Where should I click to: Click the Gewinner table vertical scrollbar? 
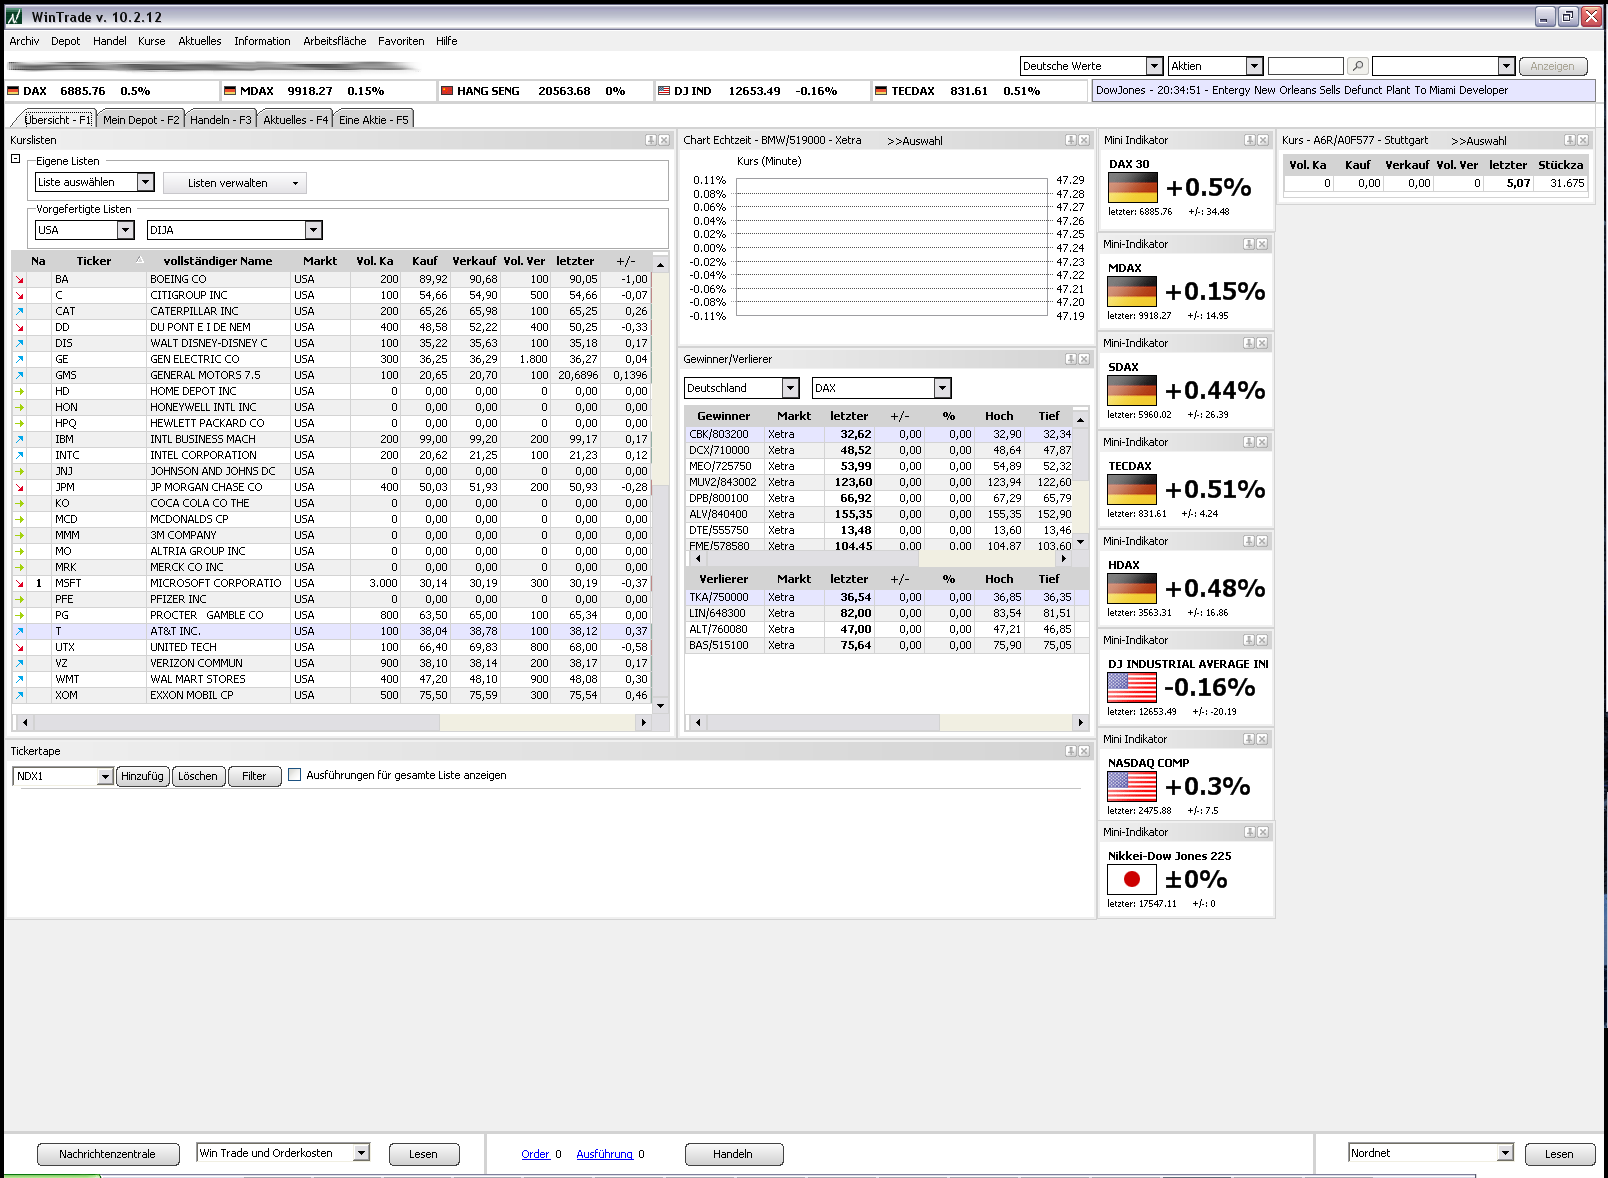pyautogui.click(x=1080, y=480)
